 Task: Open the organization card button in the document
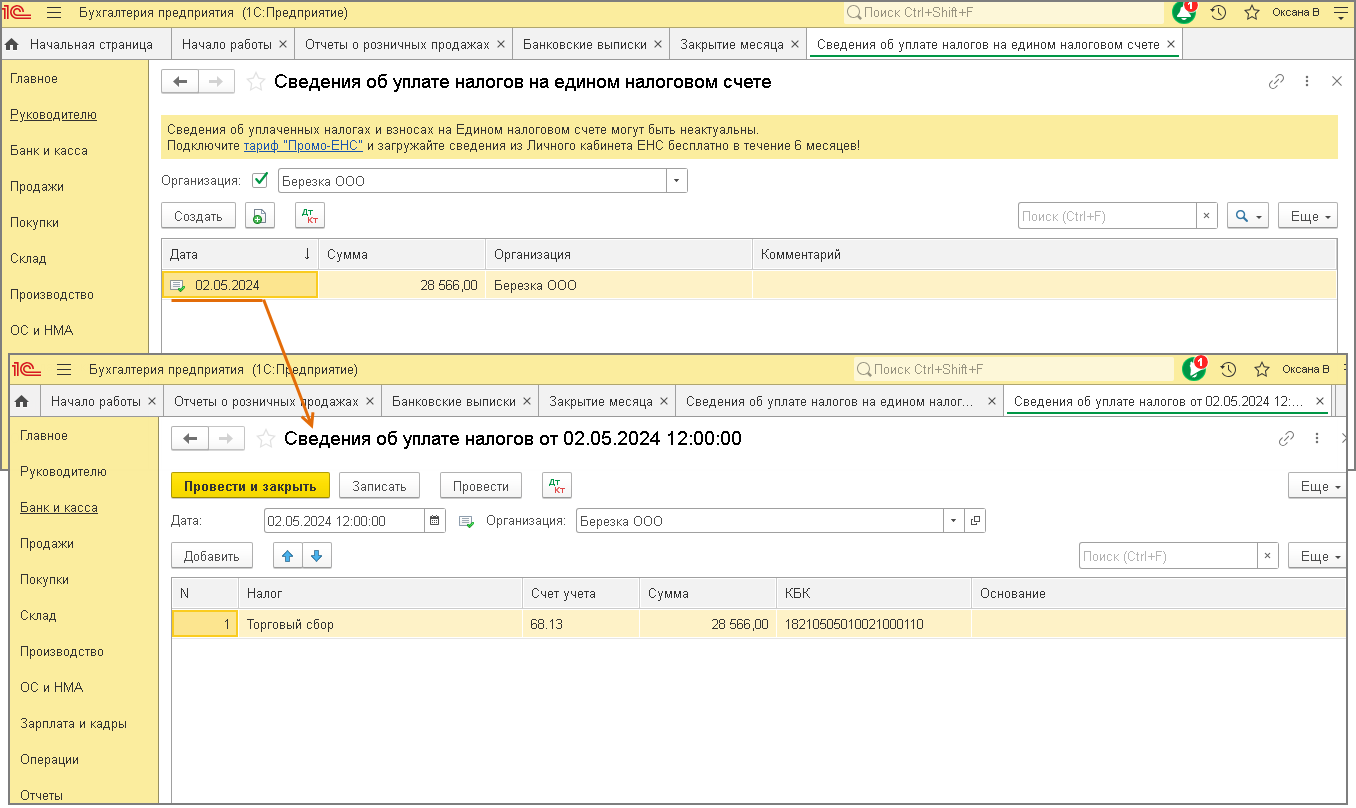tap(976, 521)
